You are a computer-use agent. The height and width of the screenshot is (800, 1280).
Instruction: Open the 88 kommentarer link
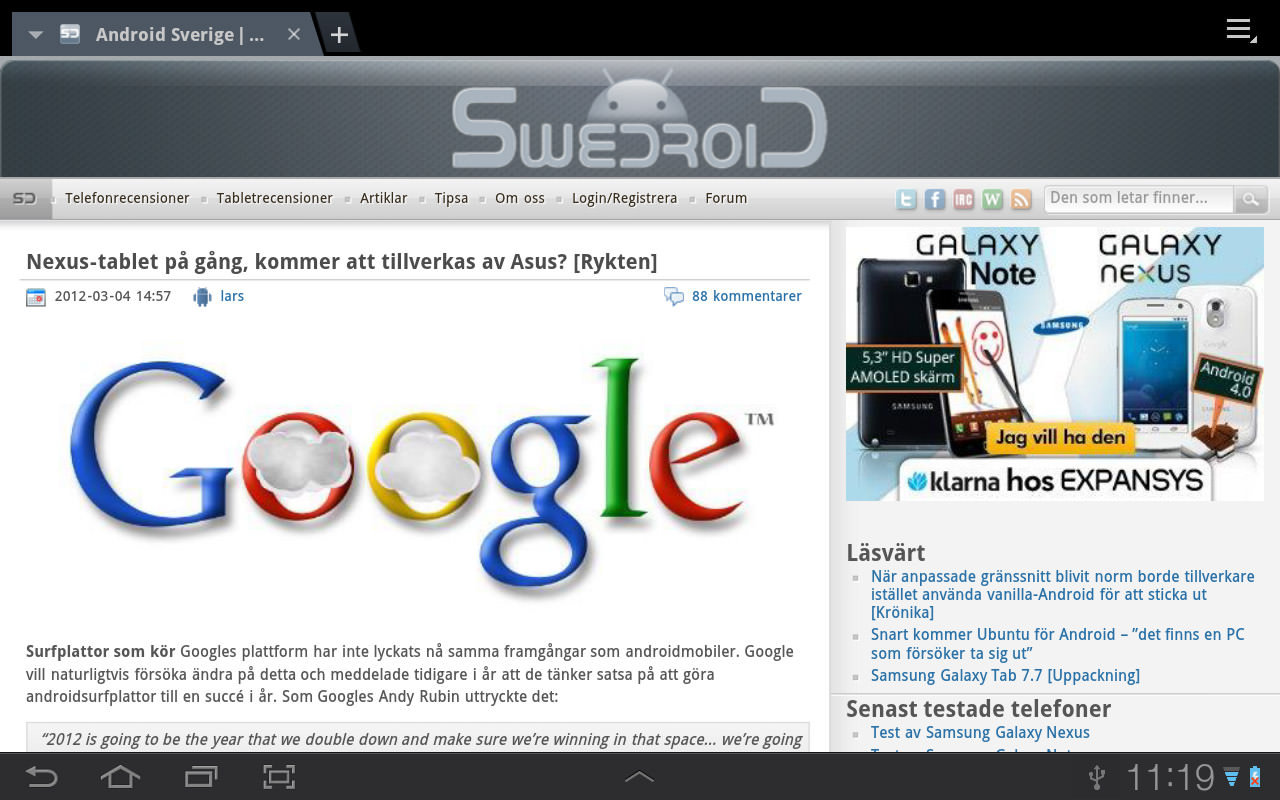pyautogui.click(x=747, y=296)
